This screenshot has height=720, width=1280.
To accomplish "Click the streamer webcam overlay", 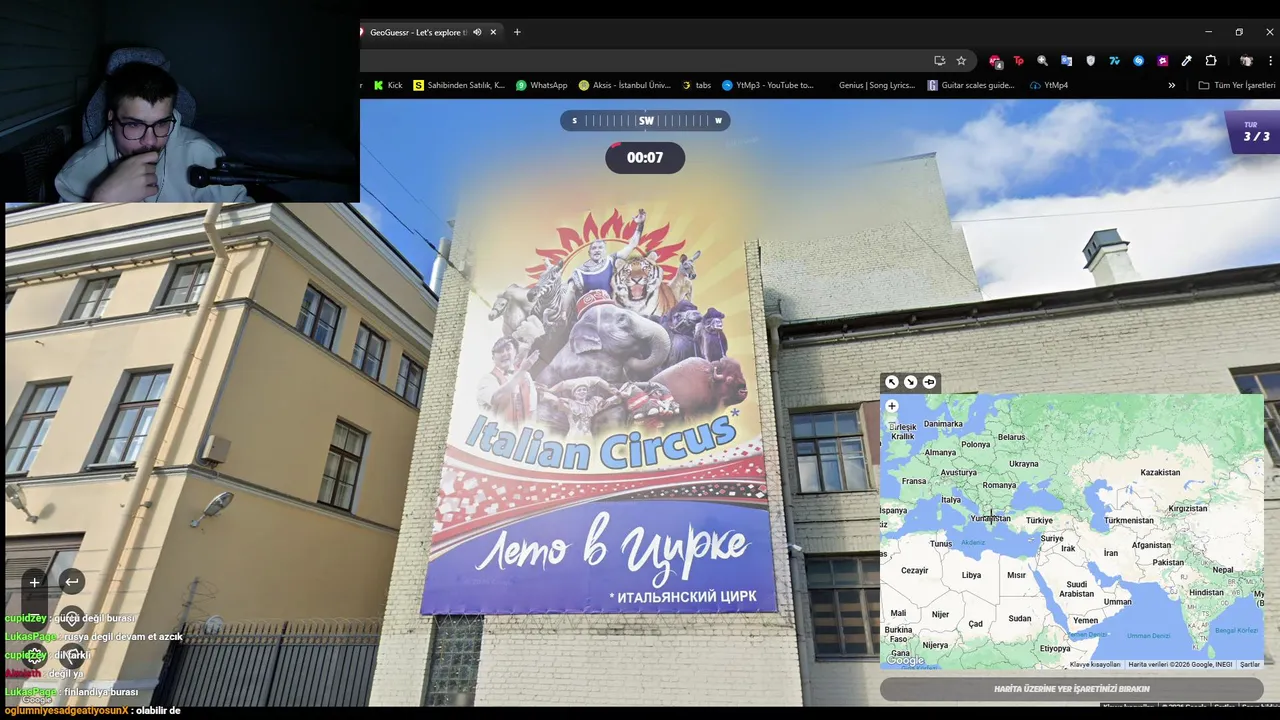I will (x=180, y=101).
